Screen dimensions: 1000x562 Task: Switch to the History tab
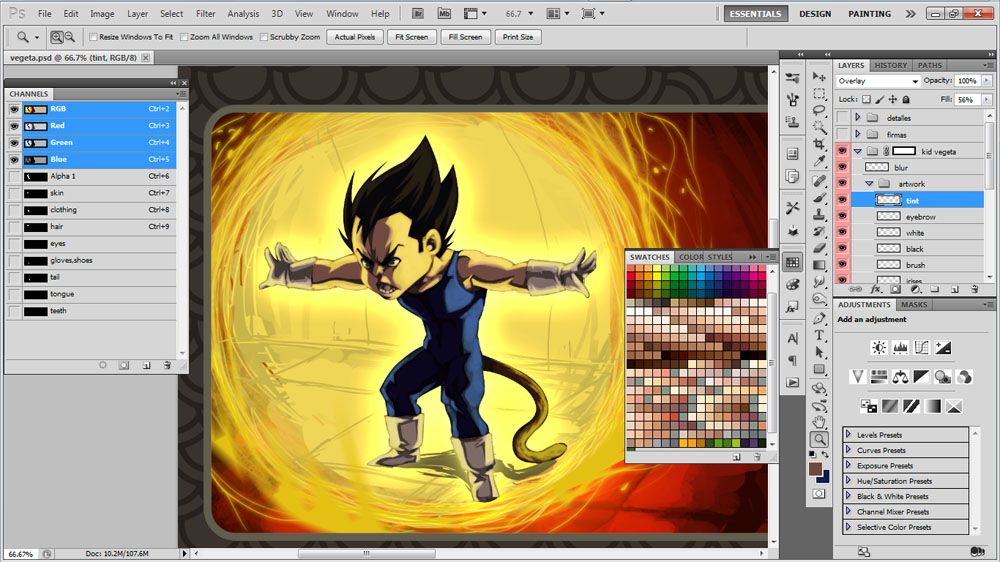pos(890,65)
